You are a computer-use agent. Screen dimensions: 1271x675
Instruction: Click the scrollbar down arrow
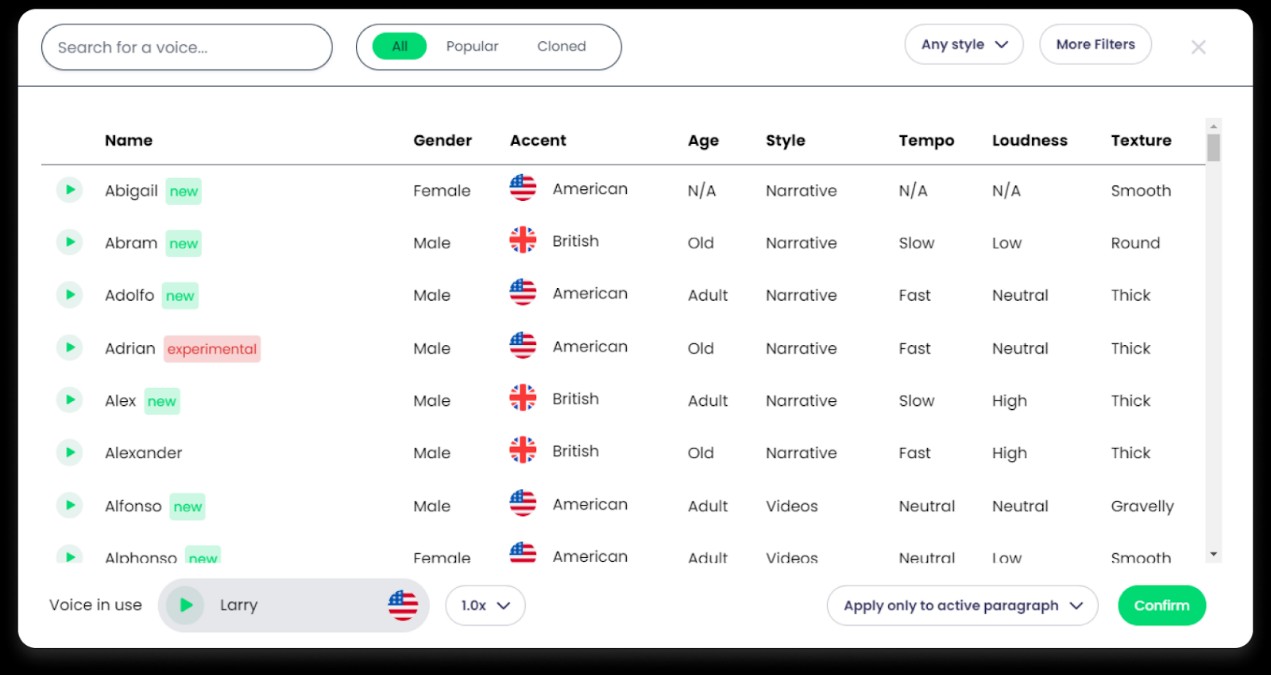[x=1213, y=554]
